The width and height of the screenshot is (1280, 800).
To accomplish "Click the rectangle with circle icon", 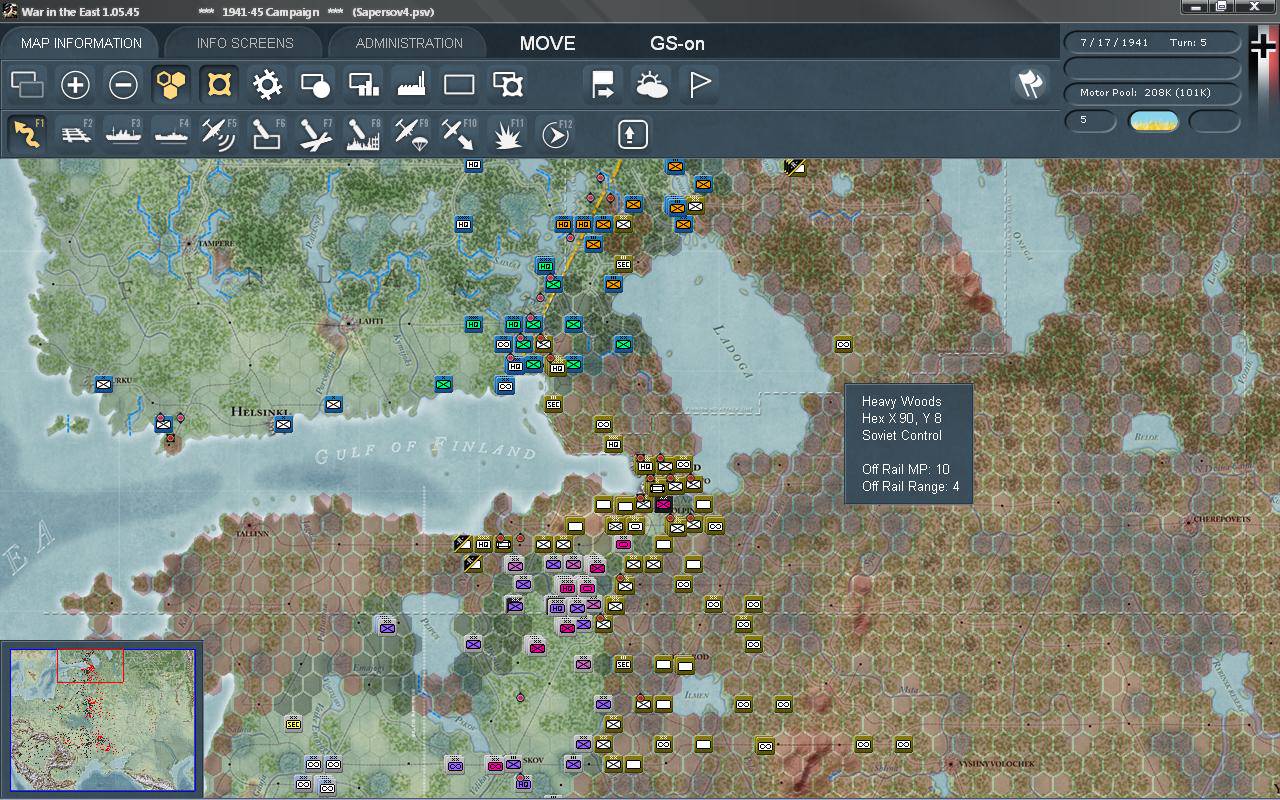I will pos(315,85).
